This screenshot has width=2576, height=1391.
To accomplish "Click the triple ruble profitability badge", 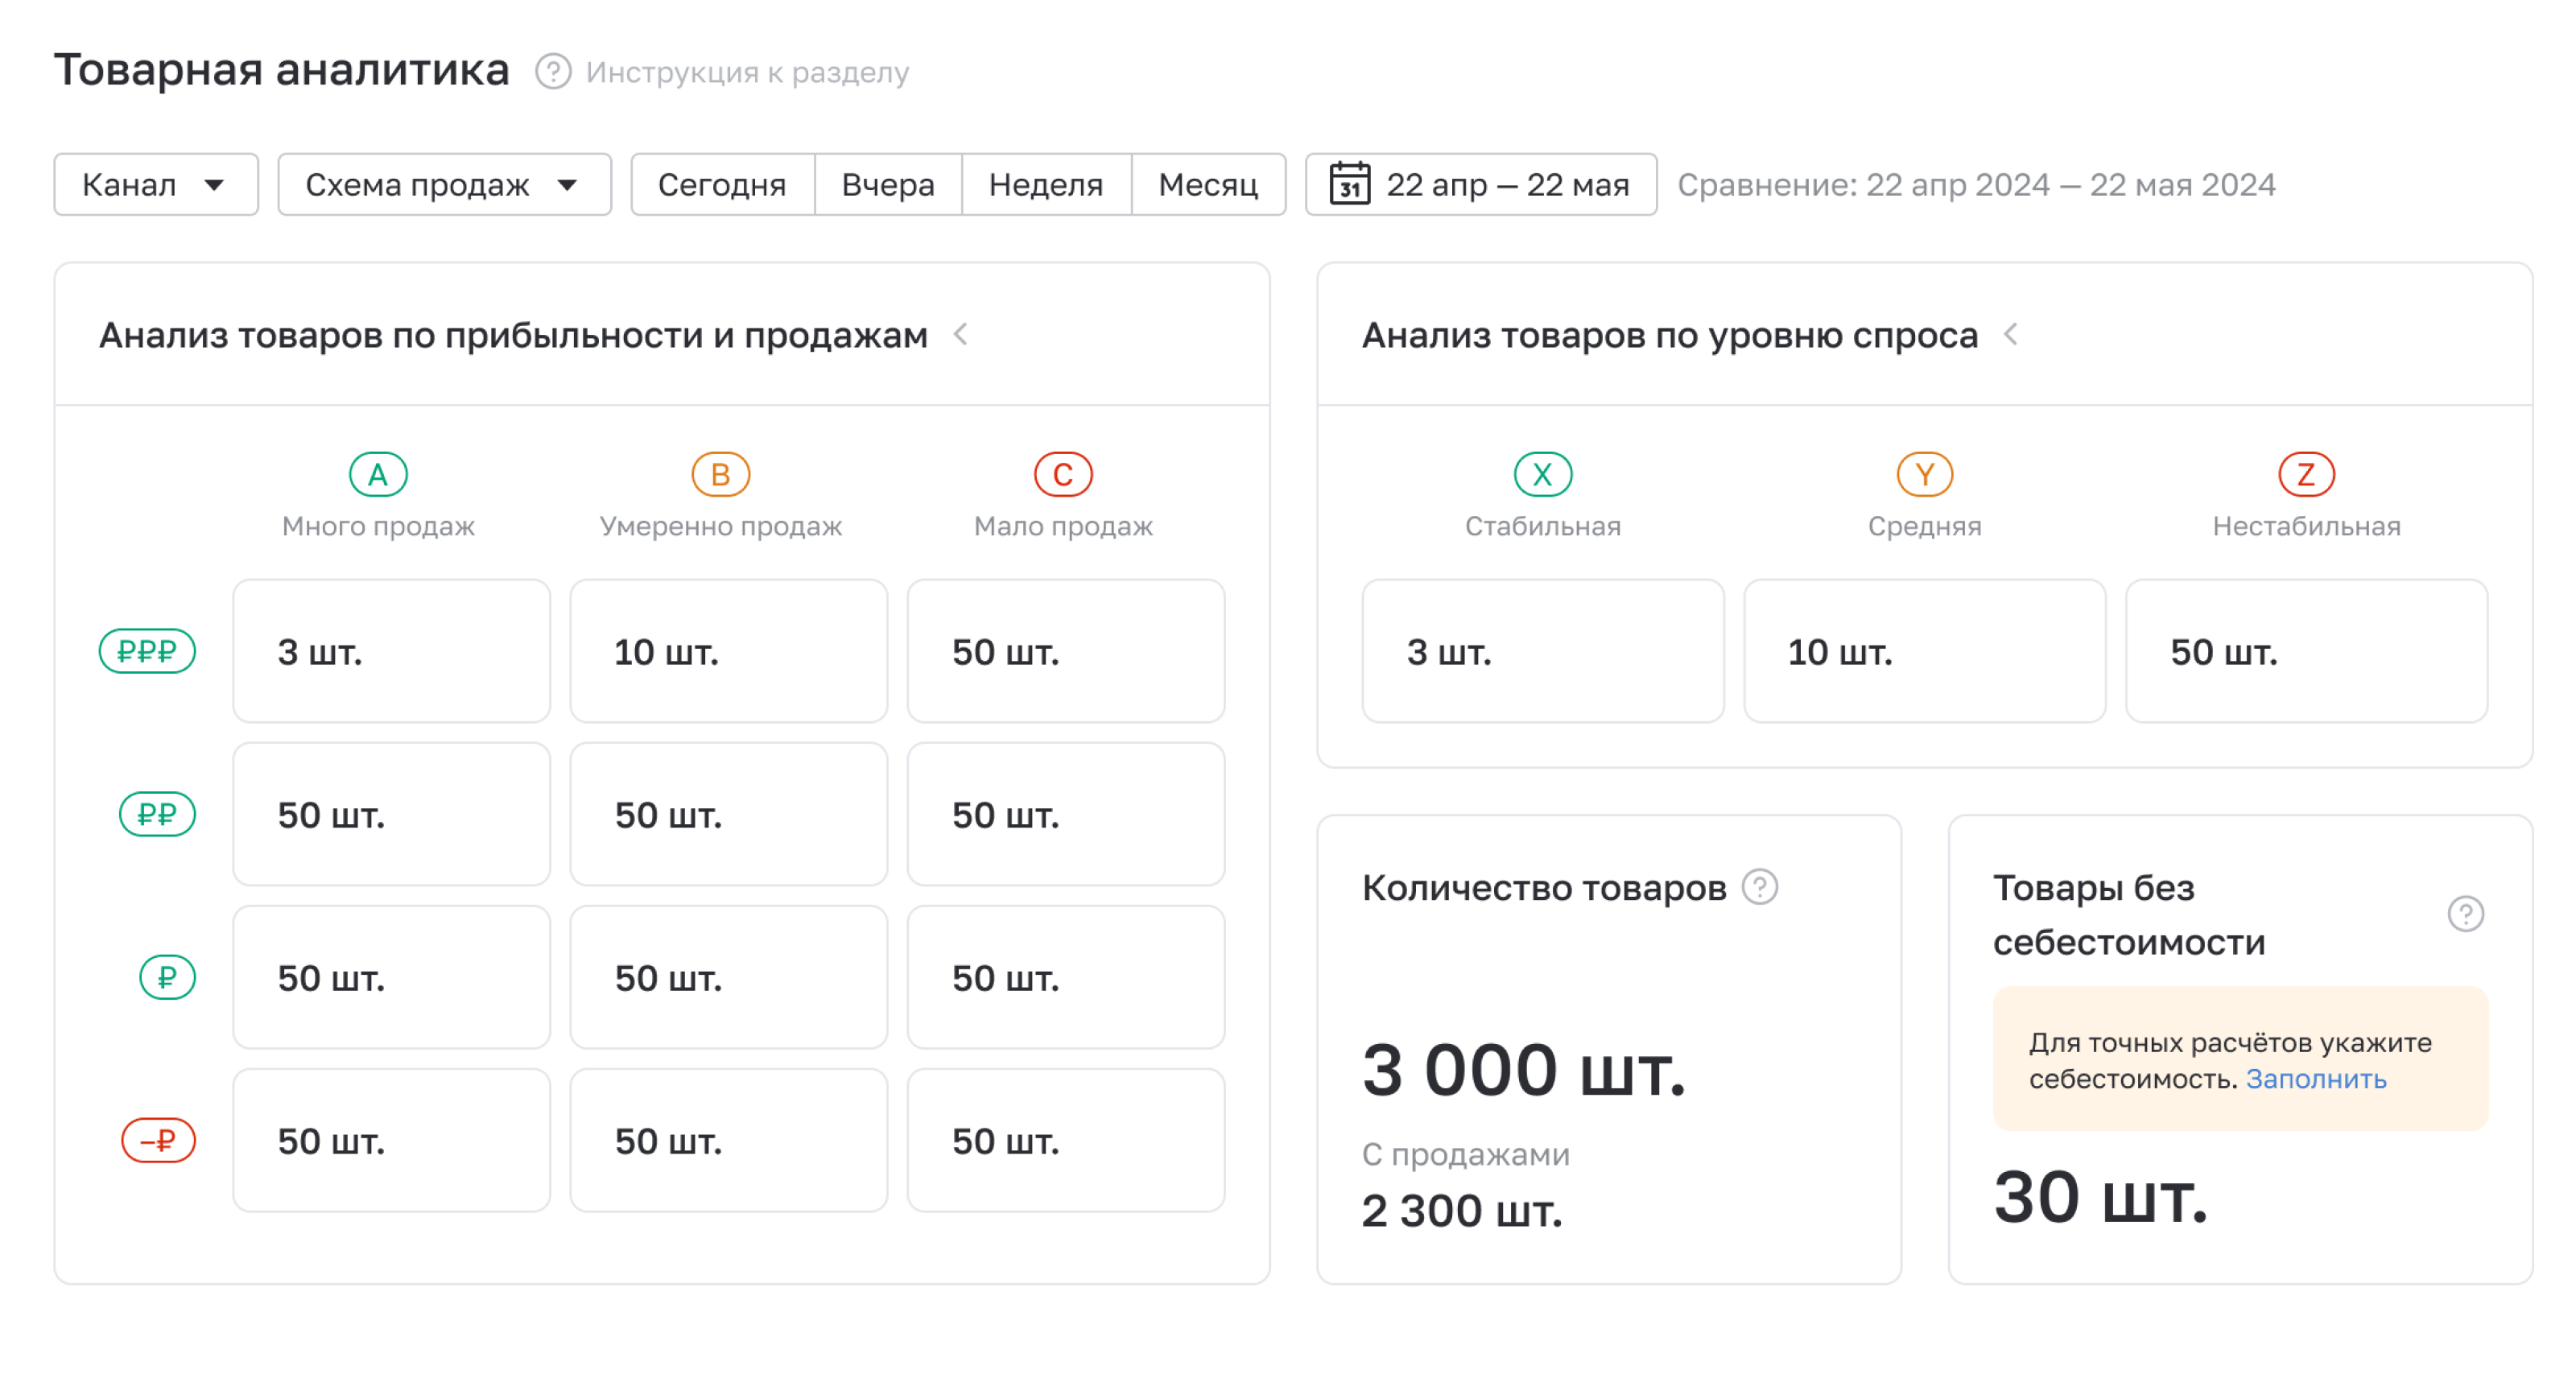I will click(x=147, y=651).
